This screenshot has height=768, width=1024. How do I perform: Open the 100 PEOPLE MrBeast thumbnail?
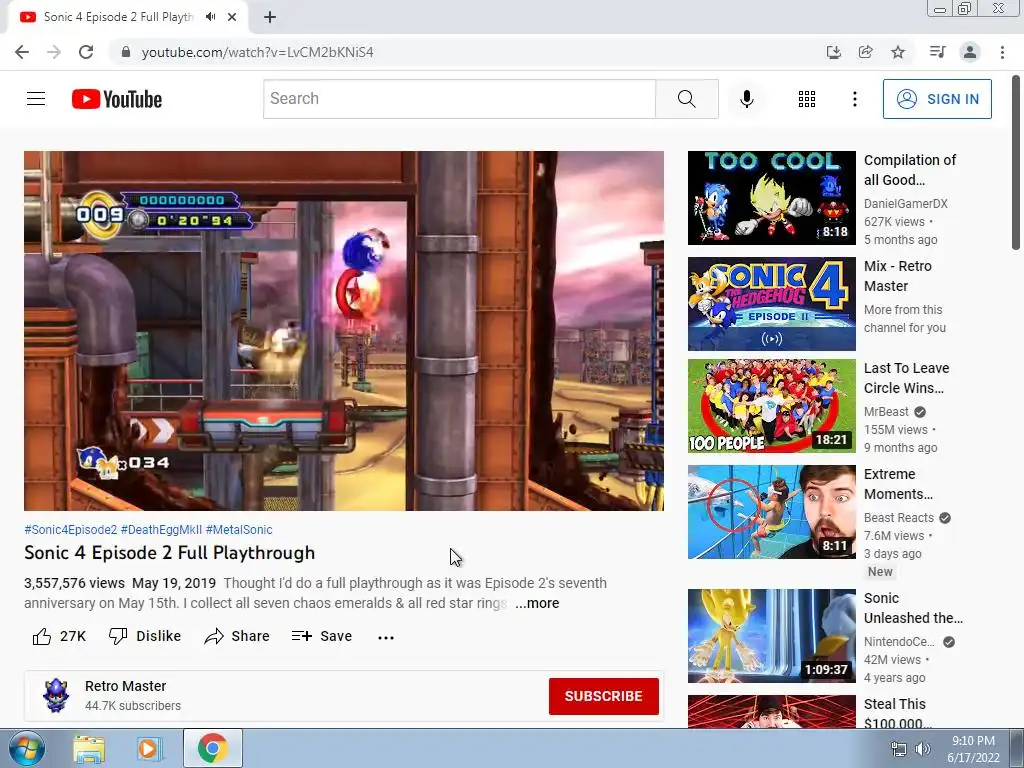pos(771,406)
